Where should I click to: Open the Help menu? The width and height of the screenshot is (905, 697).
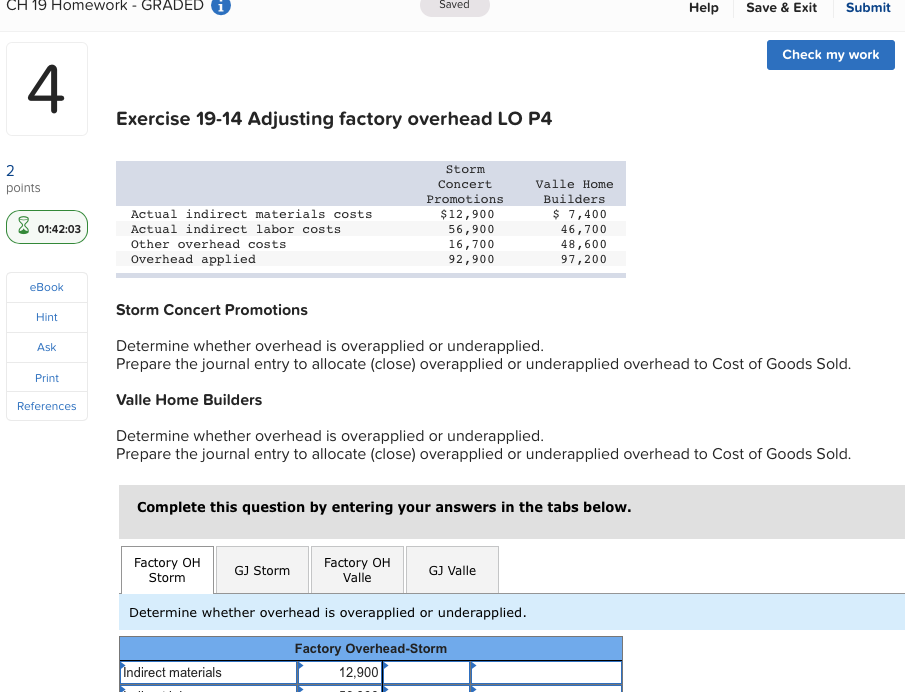click(x=703, y=7)
